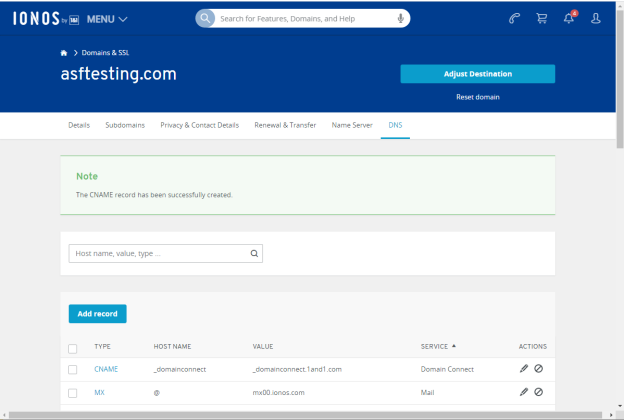
Task: Click the blue magnifier search icon
Action: tap(205, 18)
